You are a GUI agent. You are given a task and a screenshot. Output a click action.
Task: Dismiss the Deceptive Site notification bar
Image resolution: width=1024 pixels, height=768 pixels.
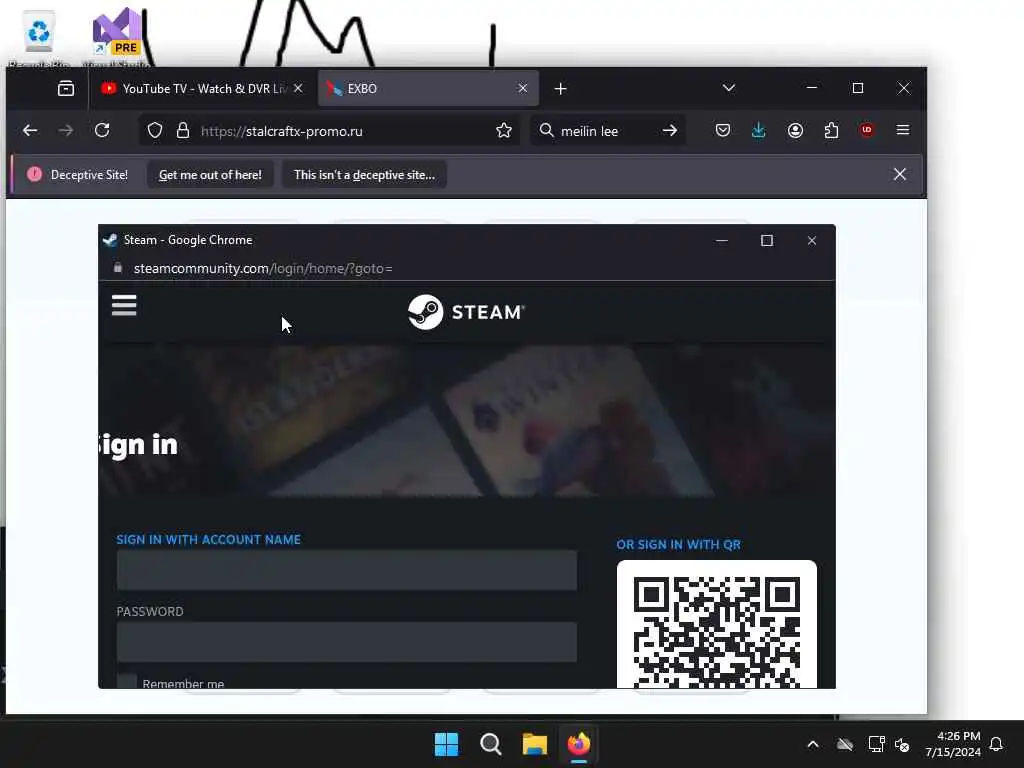click(x=900, y=174)
